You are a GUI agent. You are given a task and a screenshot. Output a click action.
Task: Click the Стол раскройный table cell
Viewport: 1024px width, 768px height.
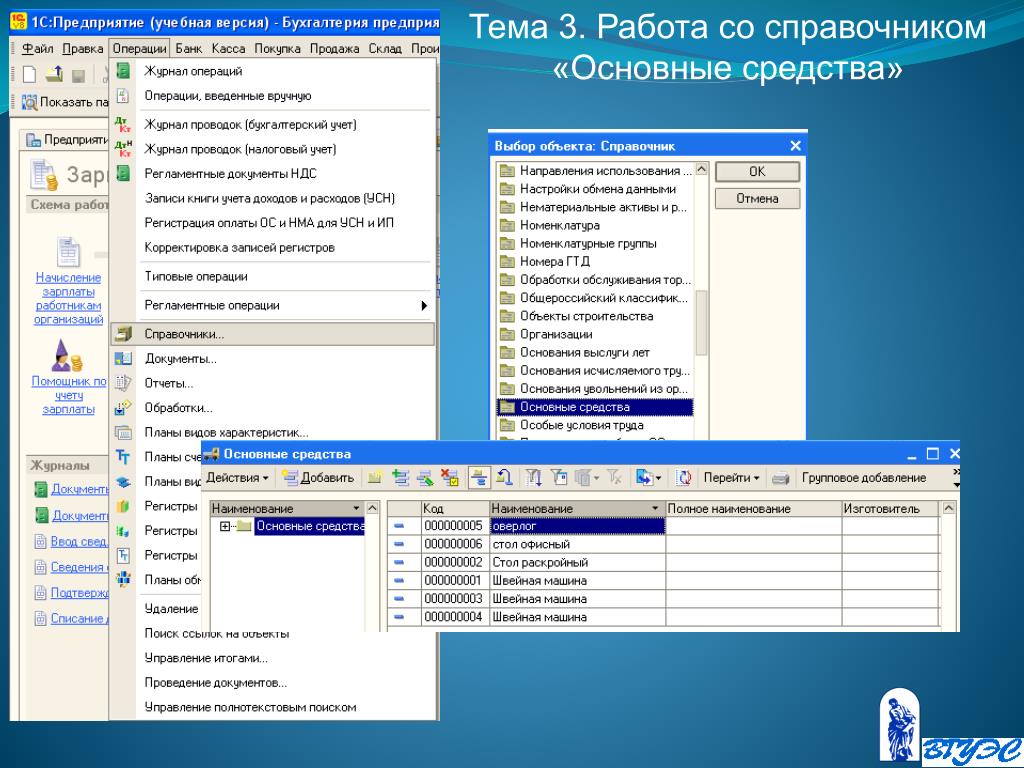tap(577, 562)
